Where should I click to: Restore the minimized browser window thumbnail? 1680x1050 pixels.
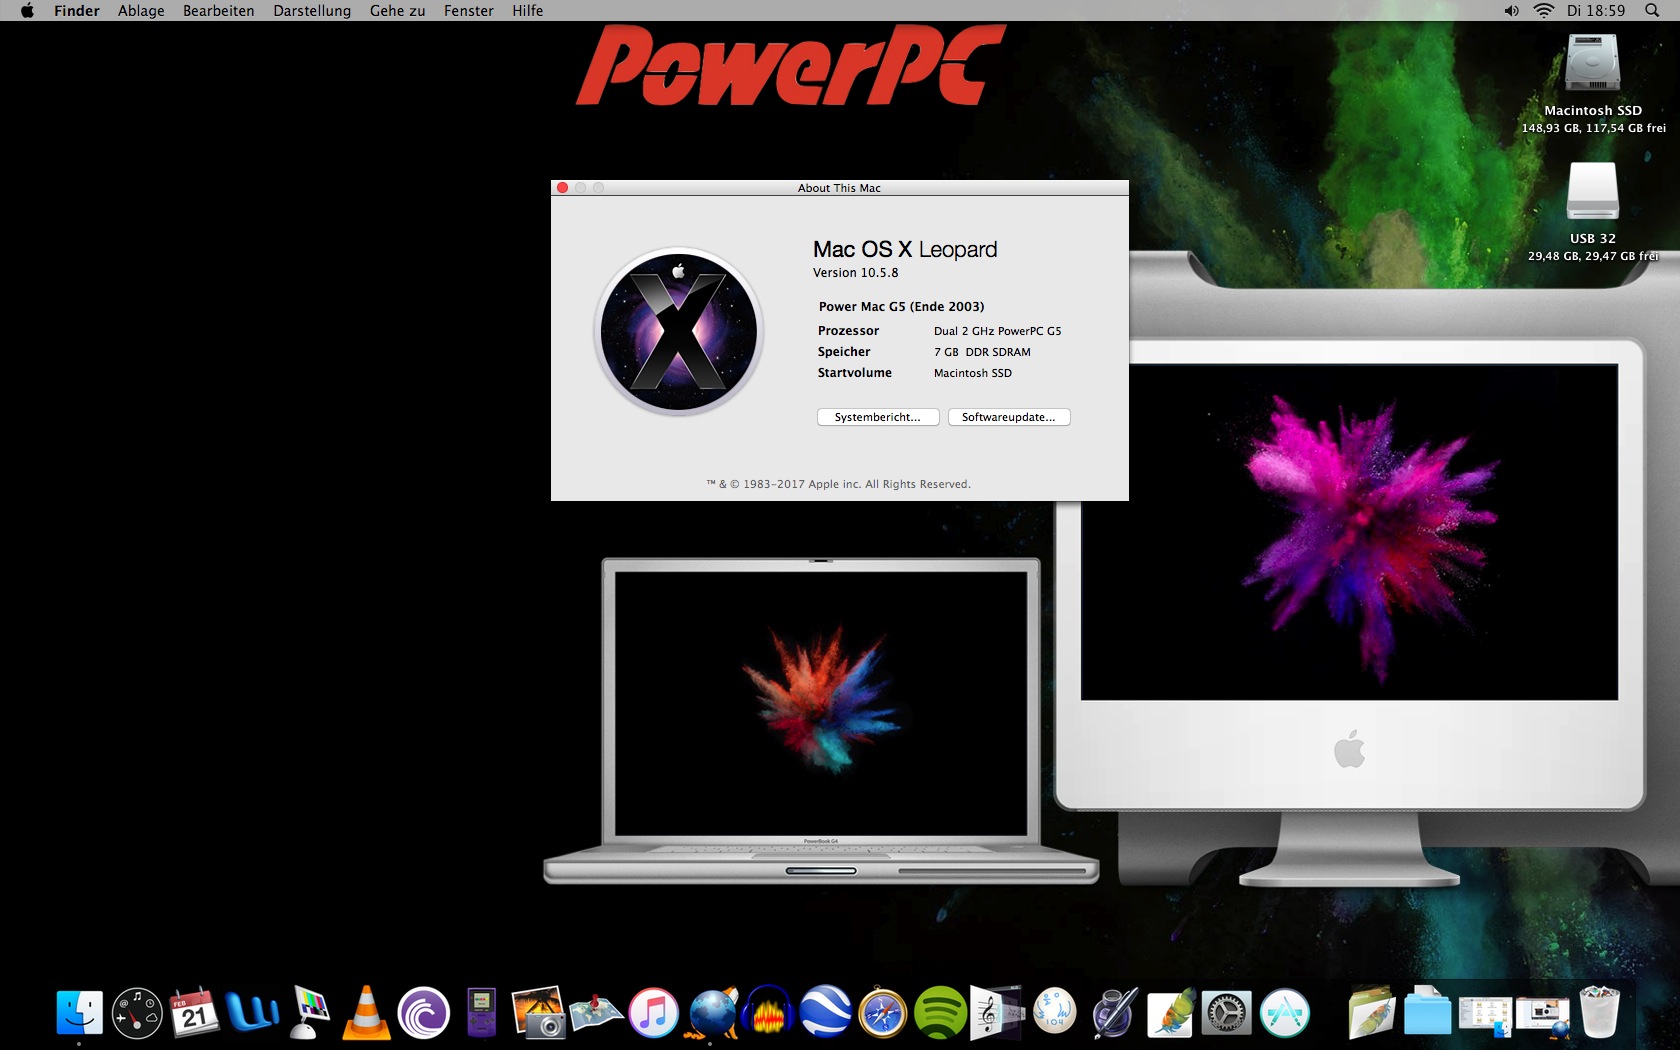pos(1543,1014)
